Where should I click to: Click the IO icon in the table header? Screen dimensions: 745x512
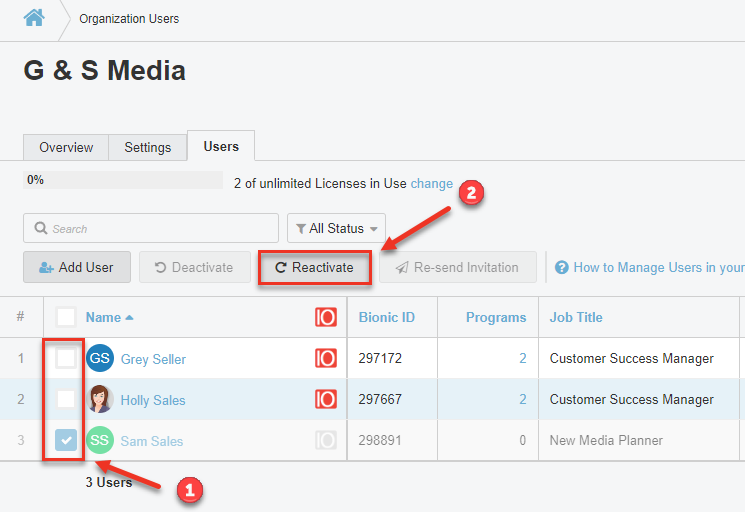(326, 318)
